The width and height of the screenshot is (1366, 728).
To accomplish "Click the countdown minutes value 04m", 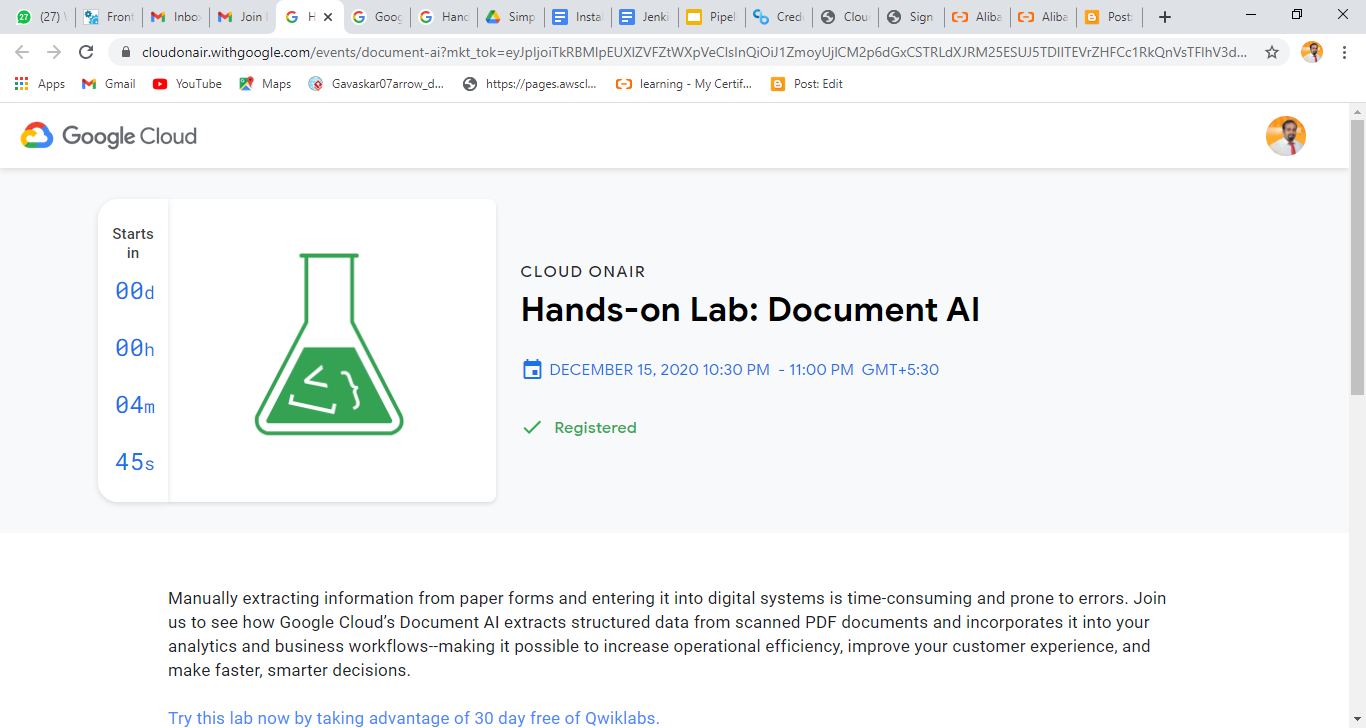I will tap(135, 405).
